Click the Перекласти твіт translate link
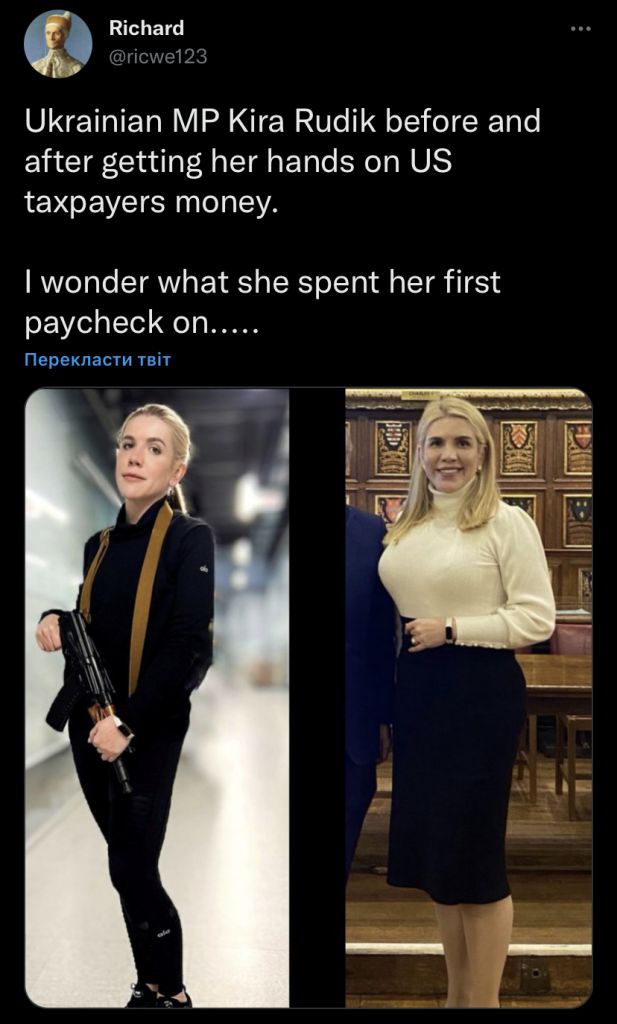Viewport: 617px width, 1024px height. [98, 360]
